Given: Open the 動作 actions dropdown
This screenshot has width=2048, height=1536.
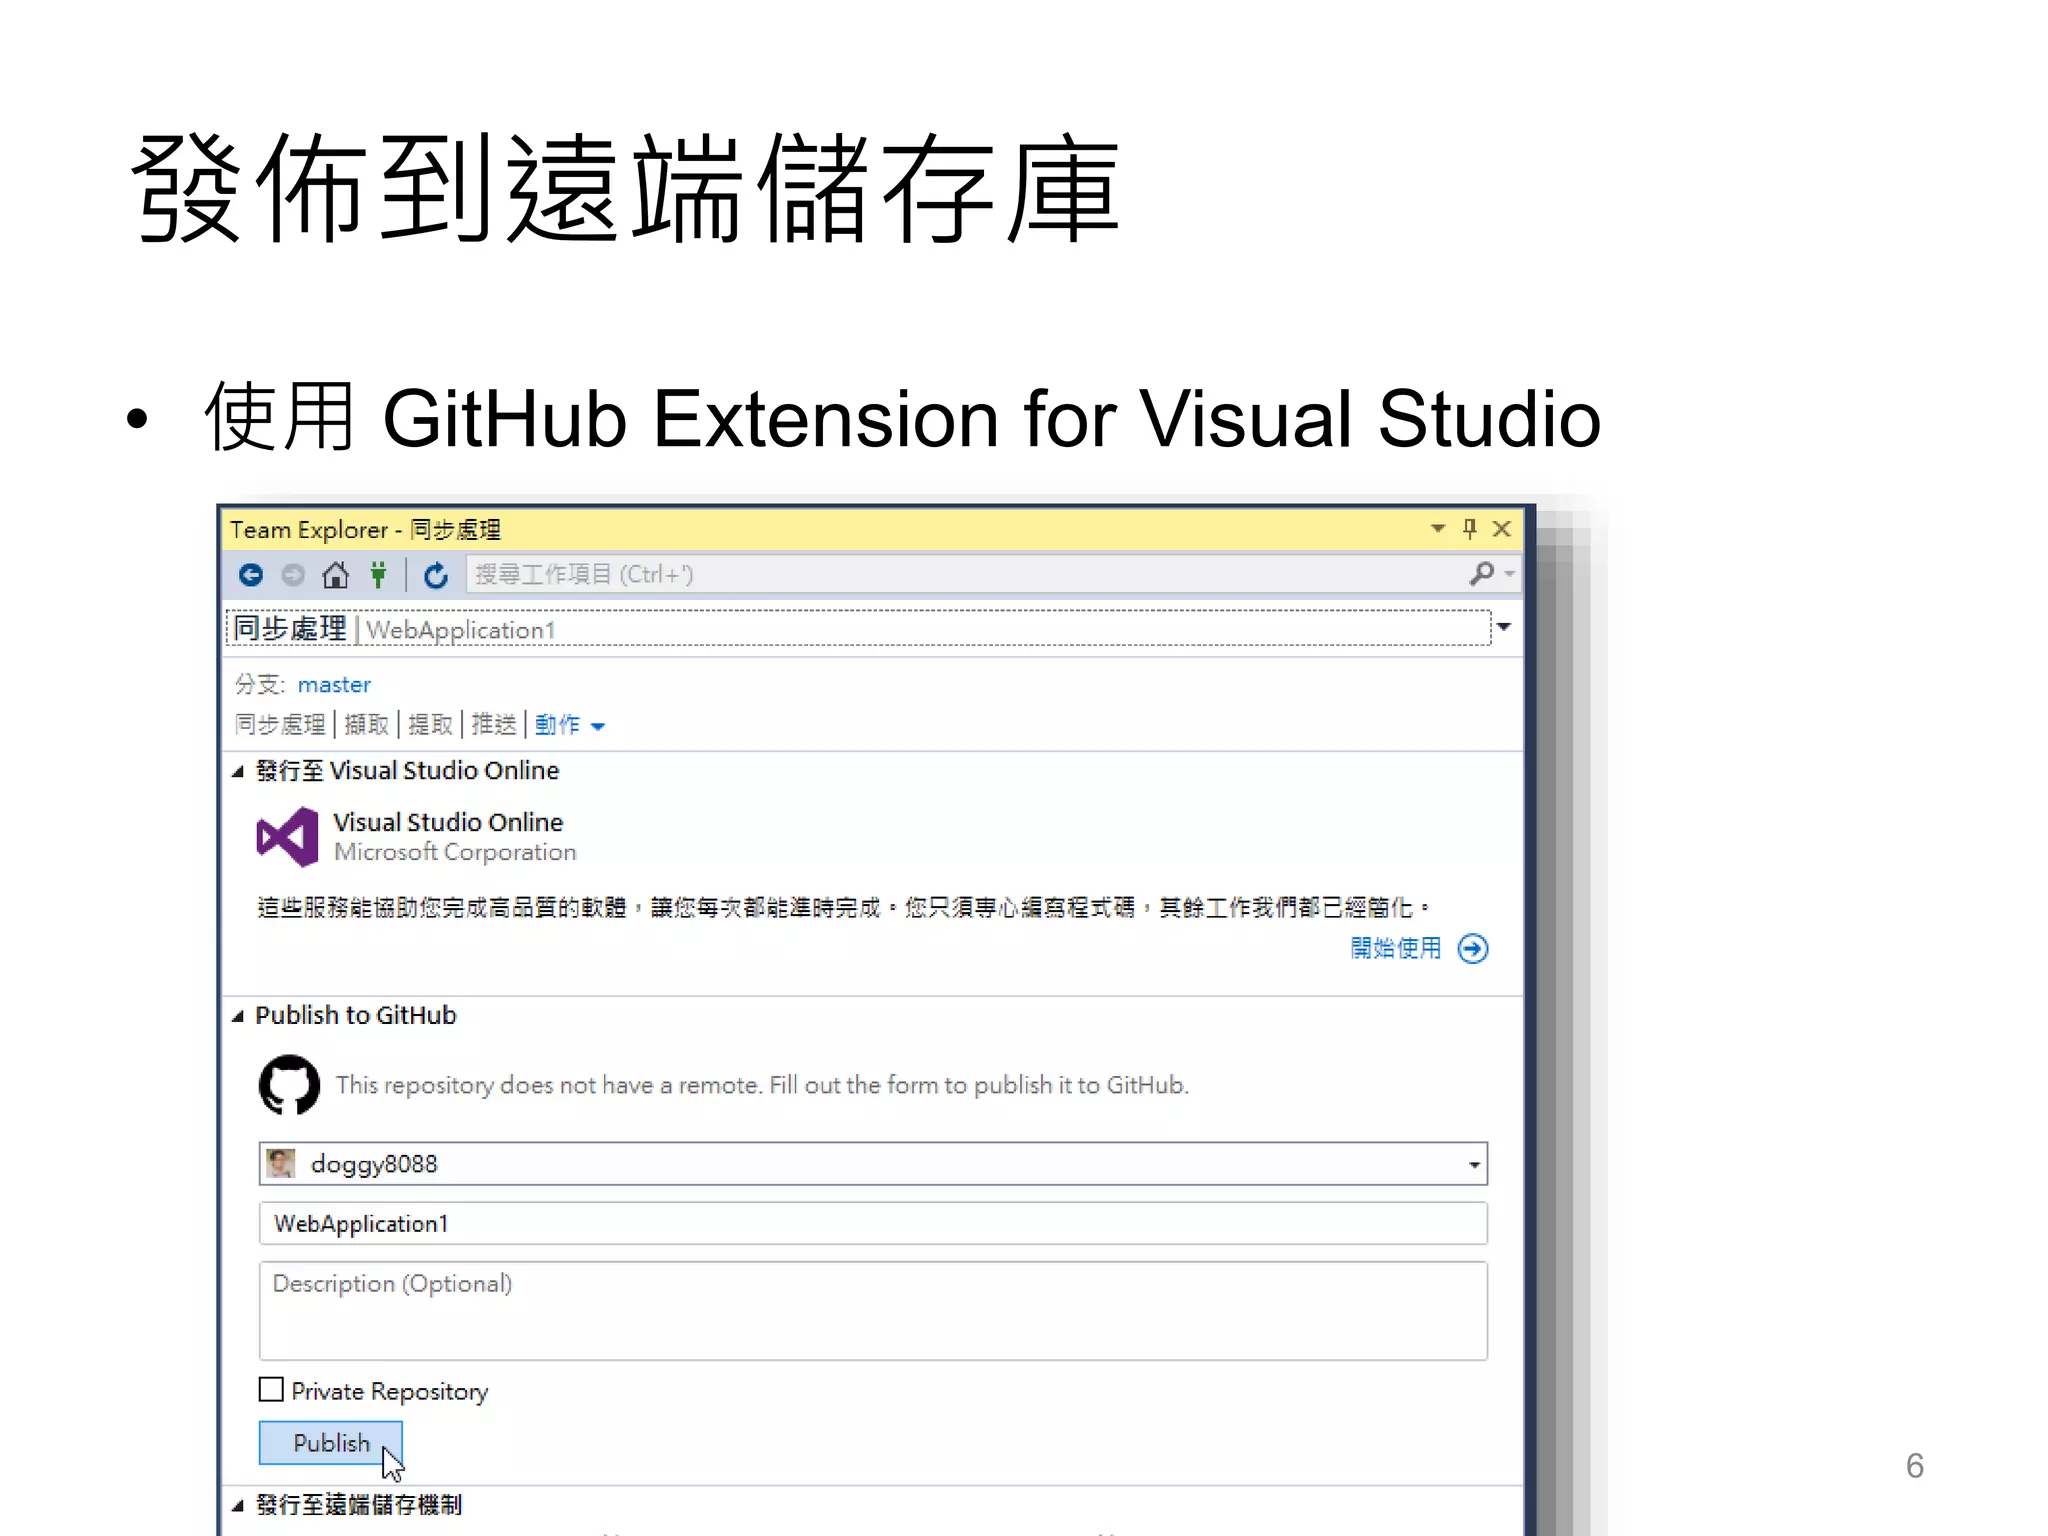Looking at the screenshot, I should point(570,725).
